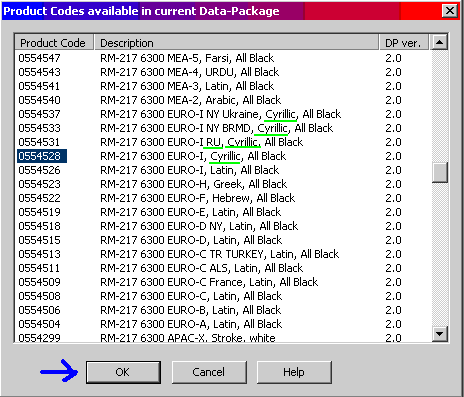The width and height of the screenshot is (464, 397).
Task: Click the scrollbar down arrow
Action: (x=439, y=333)
